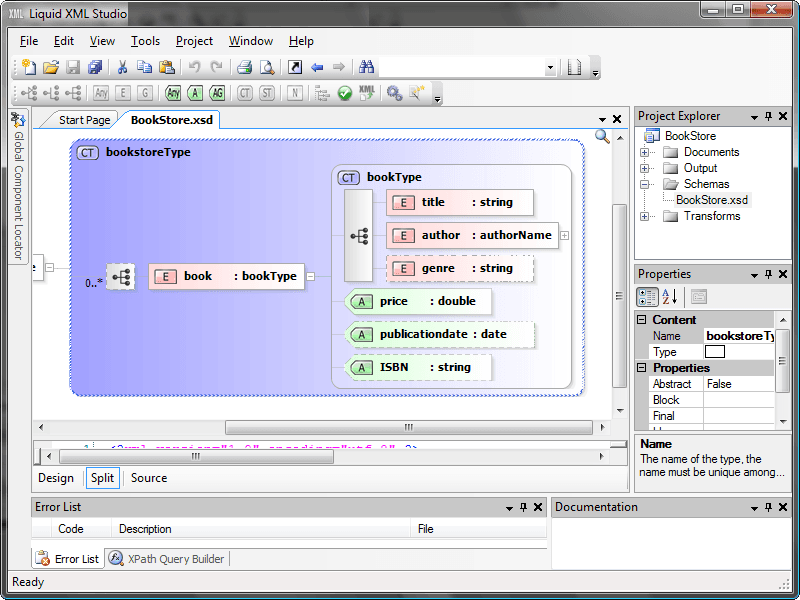Cut selection with the scissors icon

click(122, 67)
